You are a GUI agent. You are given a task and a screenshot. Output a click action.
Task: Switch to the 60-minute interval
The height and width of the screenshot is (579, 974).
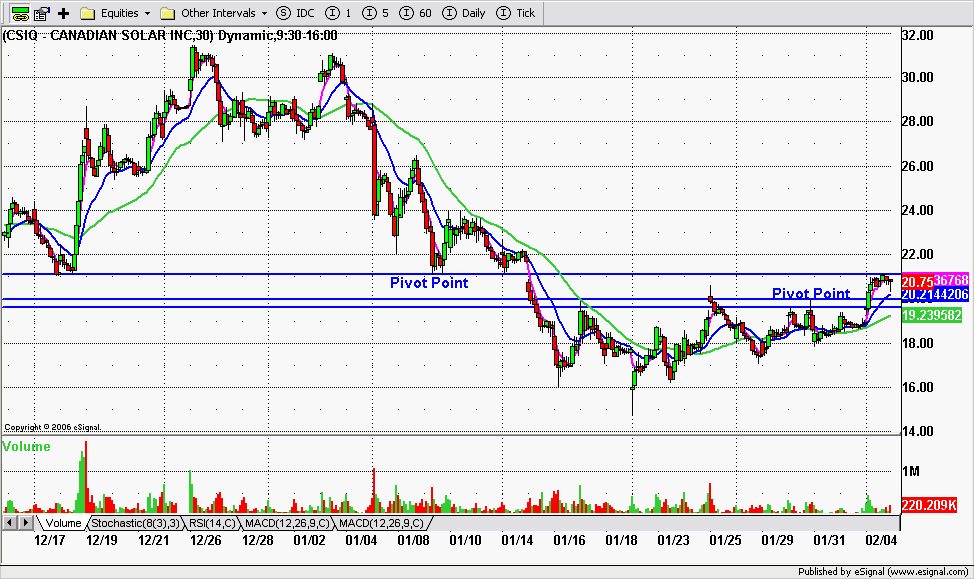(x=416, y=13)
